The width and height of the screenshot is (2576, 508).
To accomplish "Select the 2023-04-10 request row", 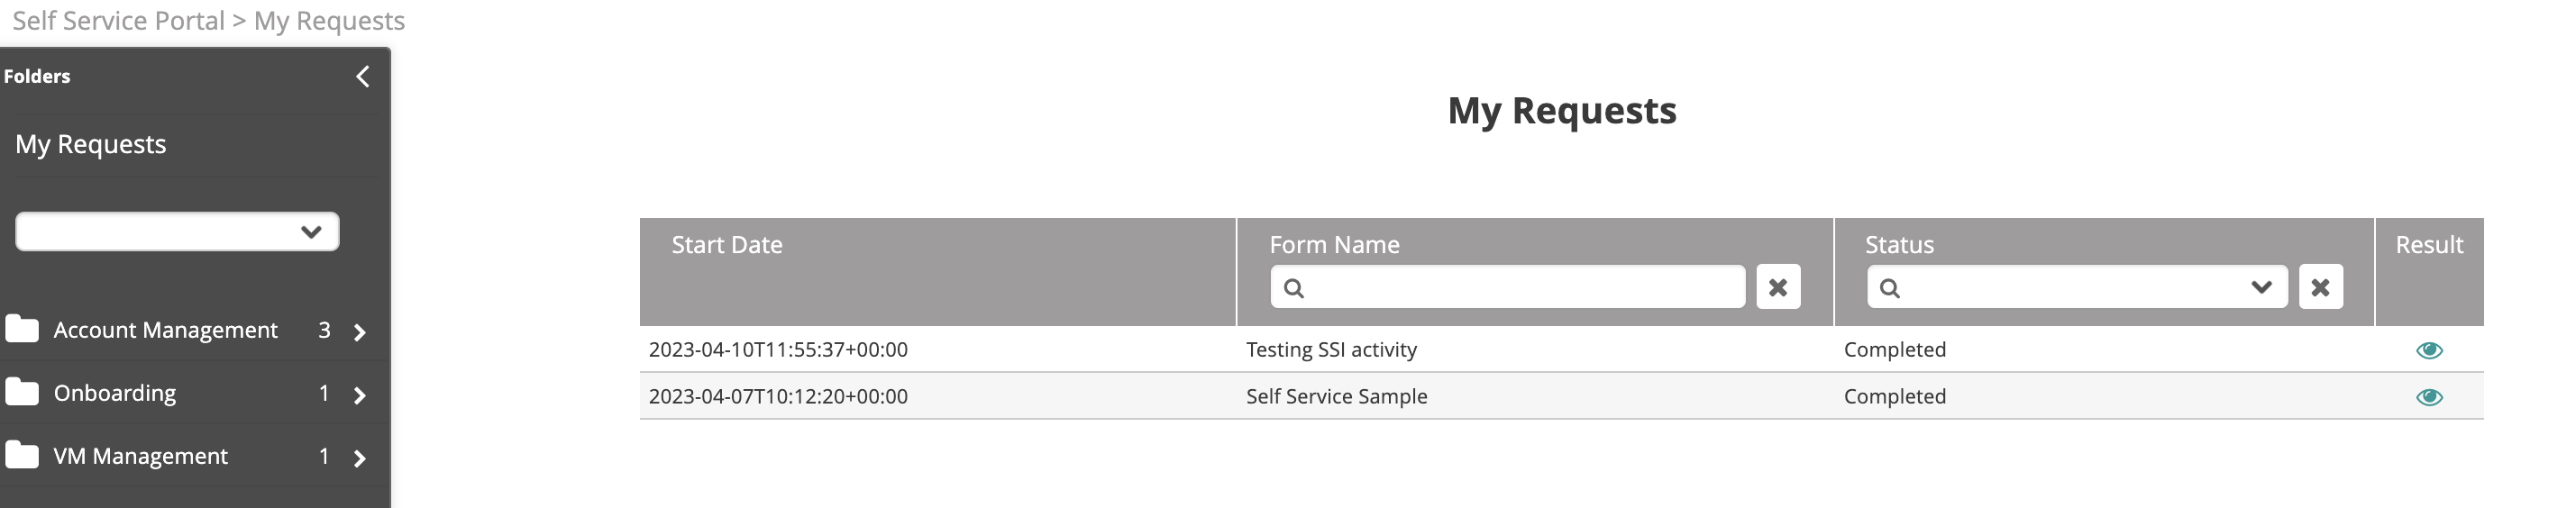I will (x=1562, y=350).
